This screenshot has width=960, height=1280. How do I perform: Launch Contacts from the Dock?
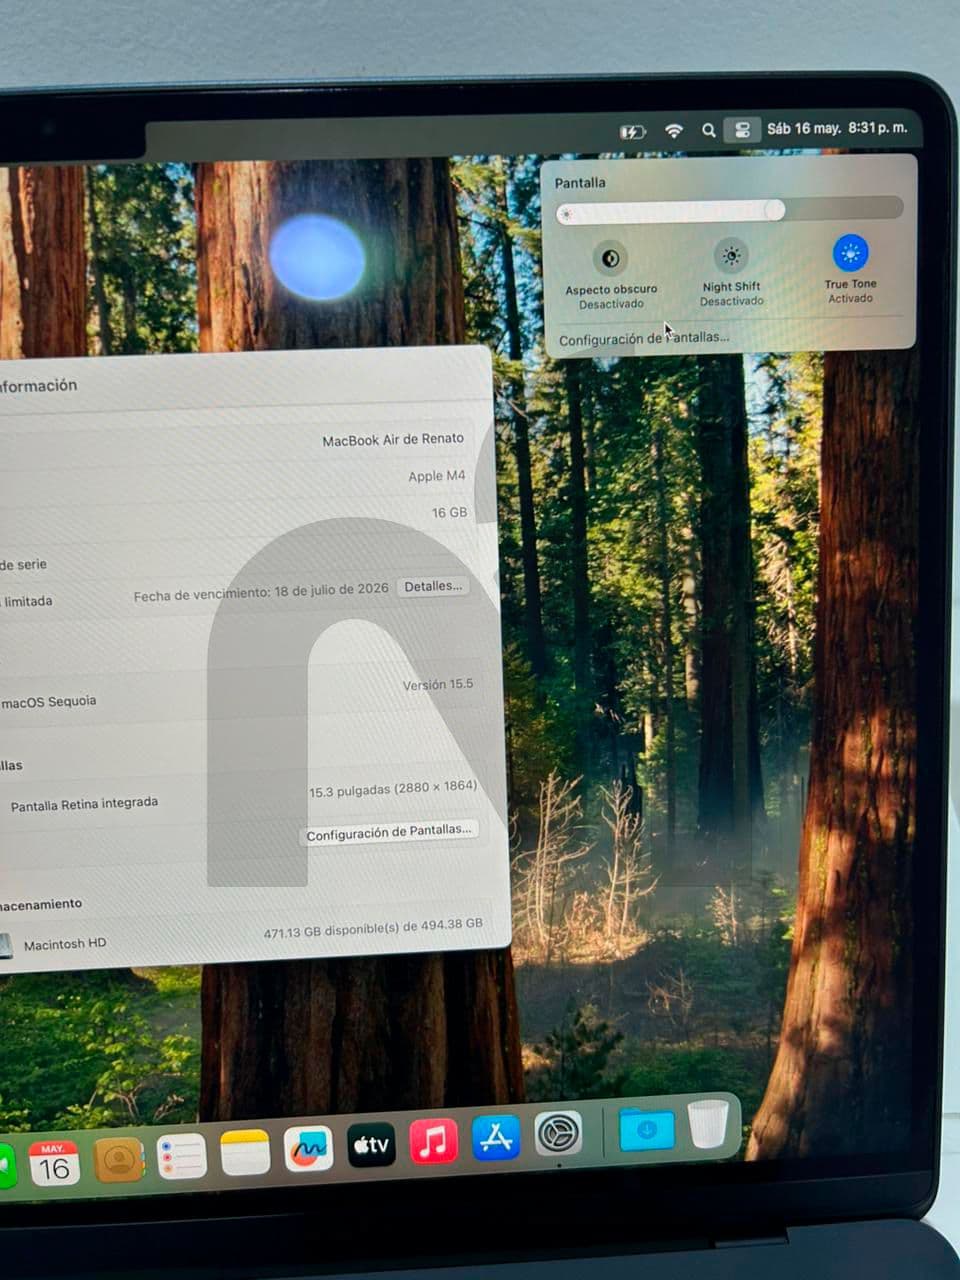pyautogui.click(x=119, y=1161)
